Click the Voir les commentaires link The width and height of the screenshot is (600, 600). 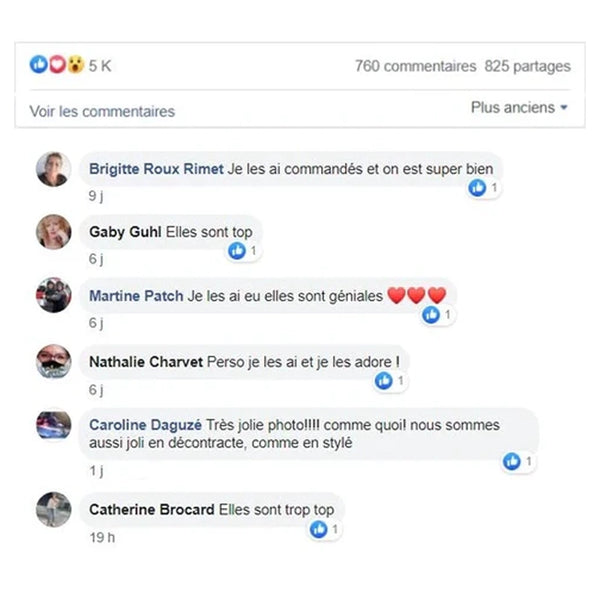coord(102,111)
